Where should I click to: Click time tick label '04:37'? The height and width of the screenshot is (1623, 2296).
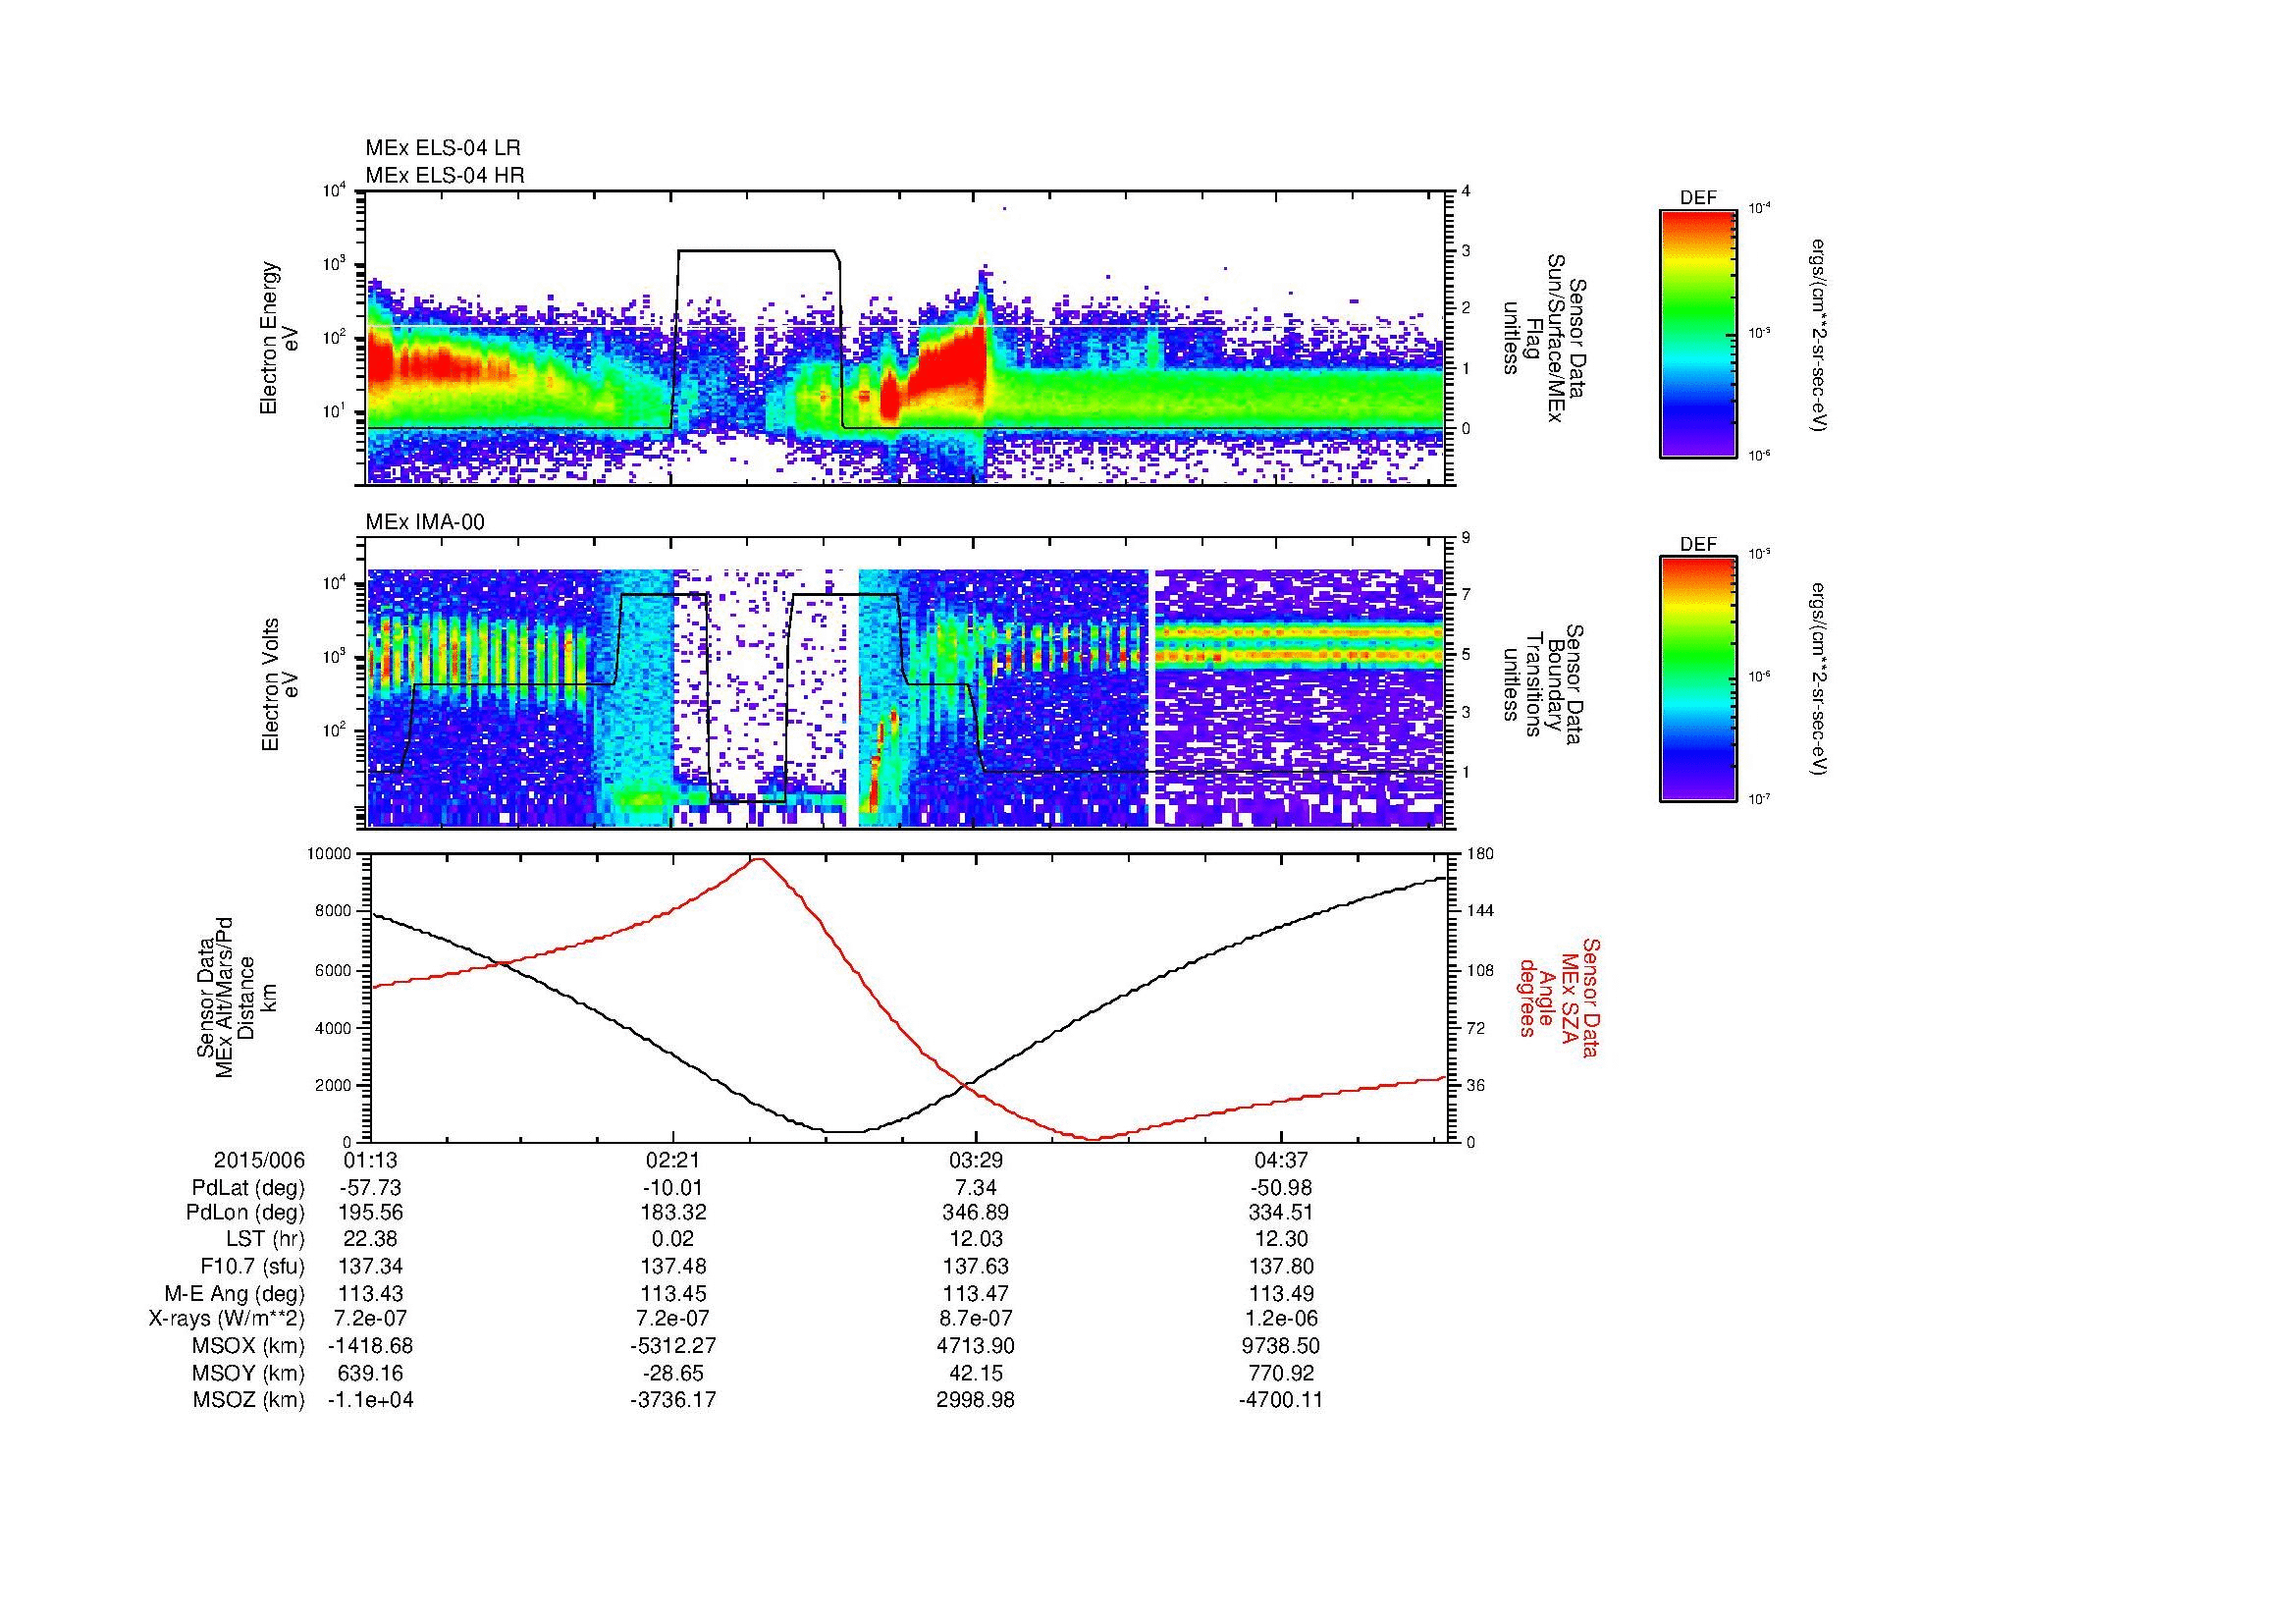tap(1281, 1160)
